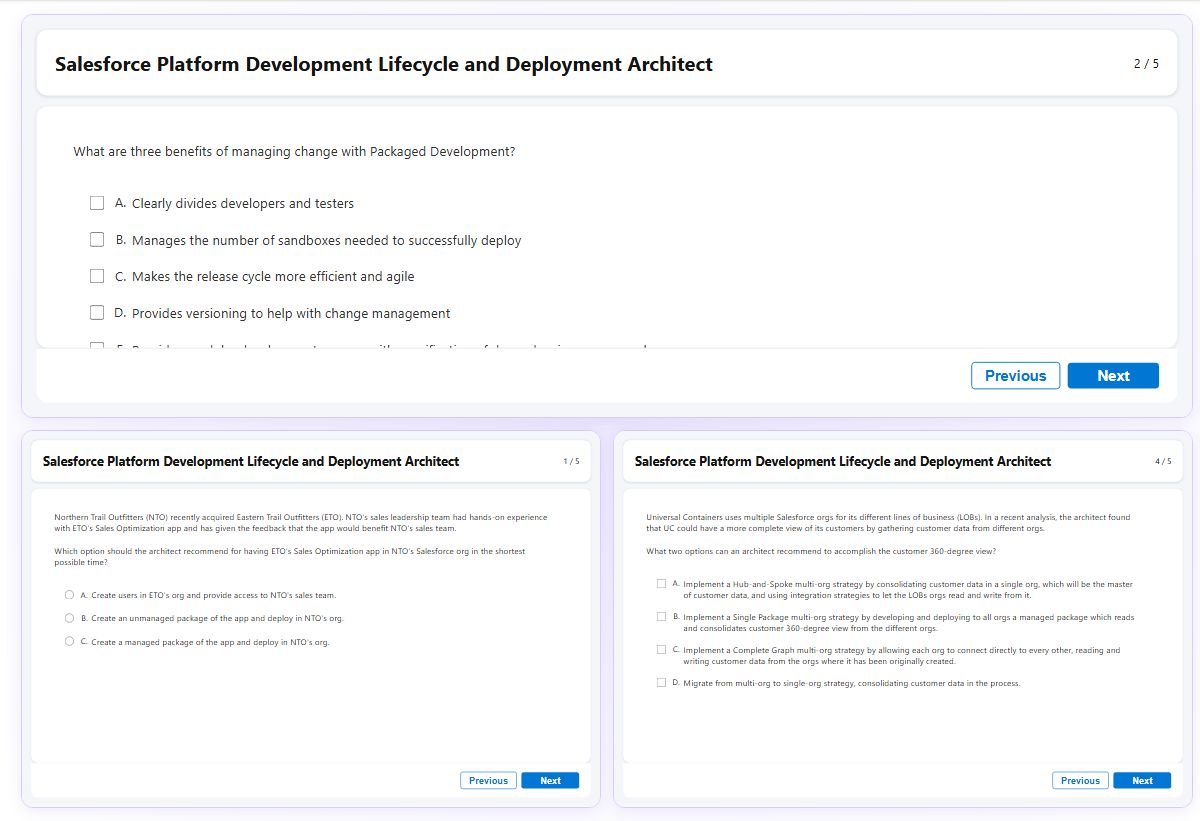The width and height of the screenshot is (1200, 821).
Task: Click Next in the 1 / 5 question card
Action: (x=550, y=781)
